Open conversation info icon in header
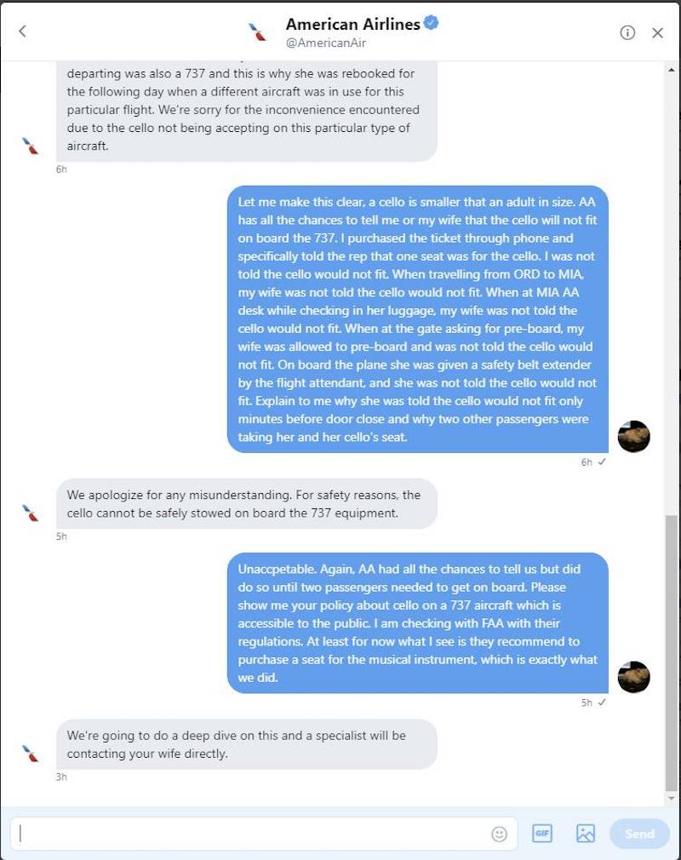 point(627,33)
